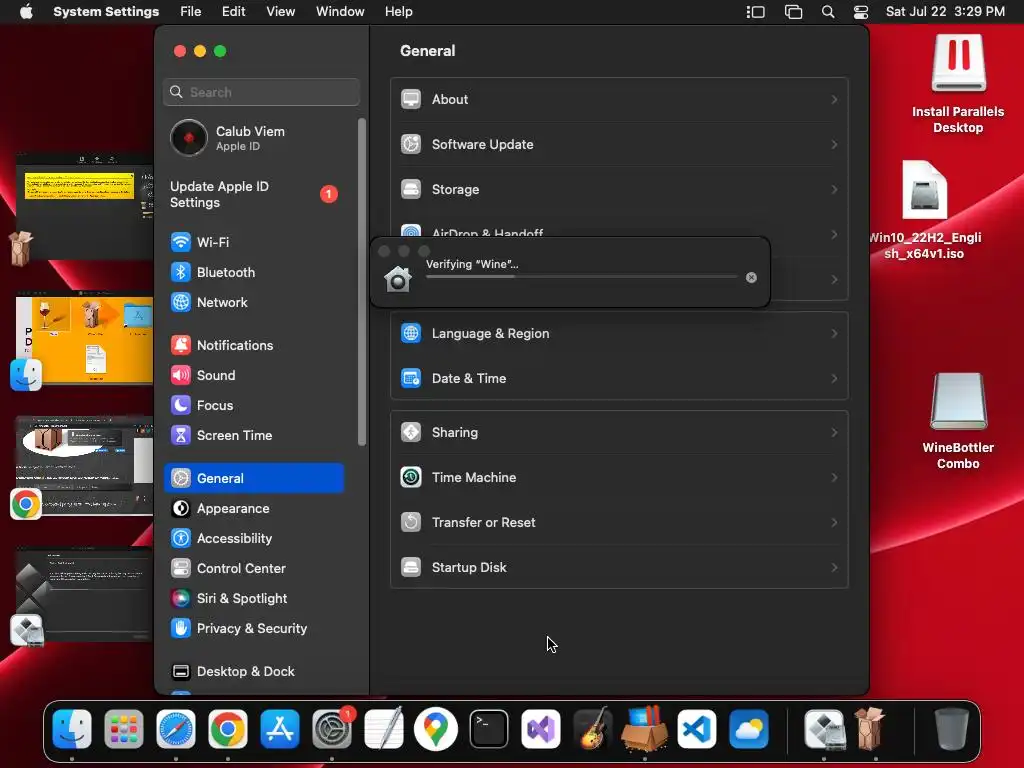Click the Sharing icon in General pane

tap(411, 432)
